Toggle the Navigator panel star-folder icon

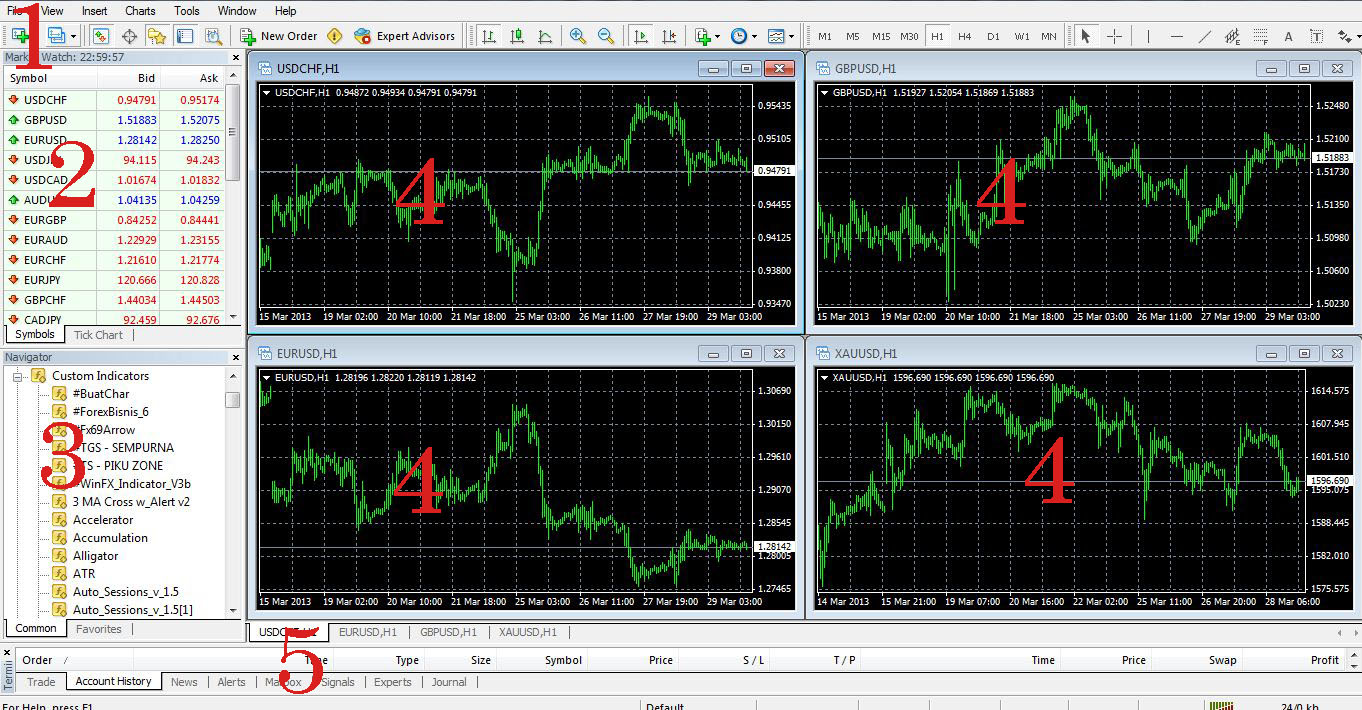157,36
